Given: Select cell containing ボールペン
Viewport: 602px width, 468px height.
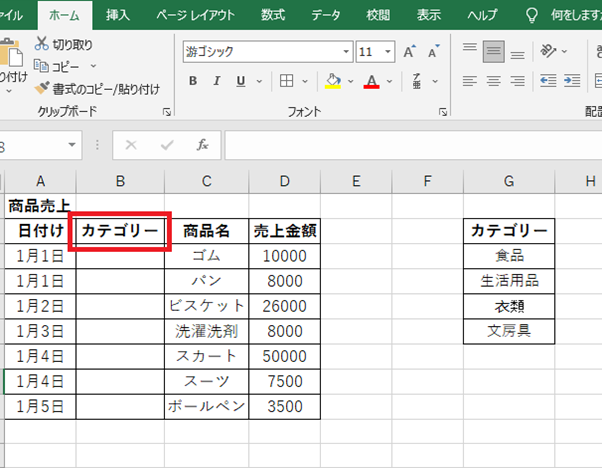Looking at the screenshot, I should point(207,406).
